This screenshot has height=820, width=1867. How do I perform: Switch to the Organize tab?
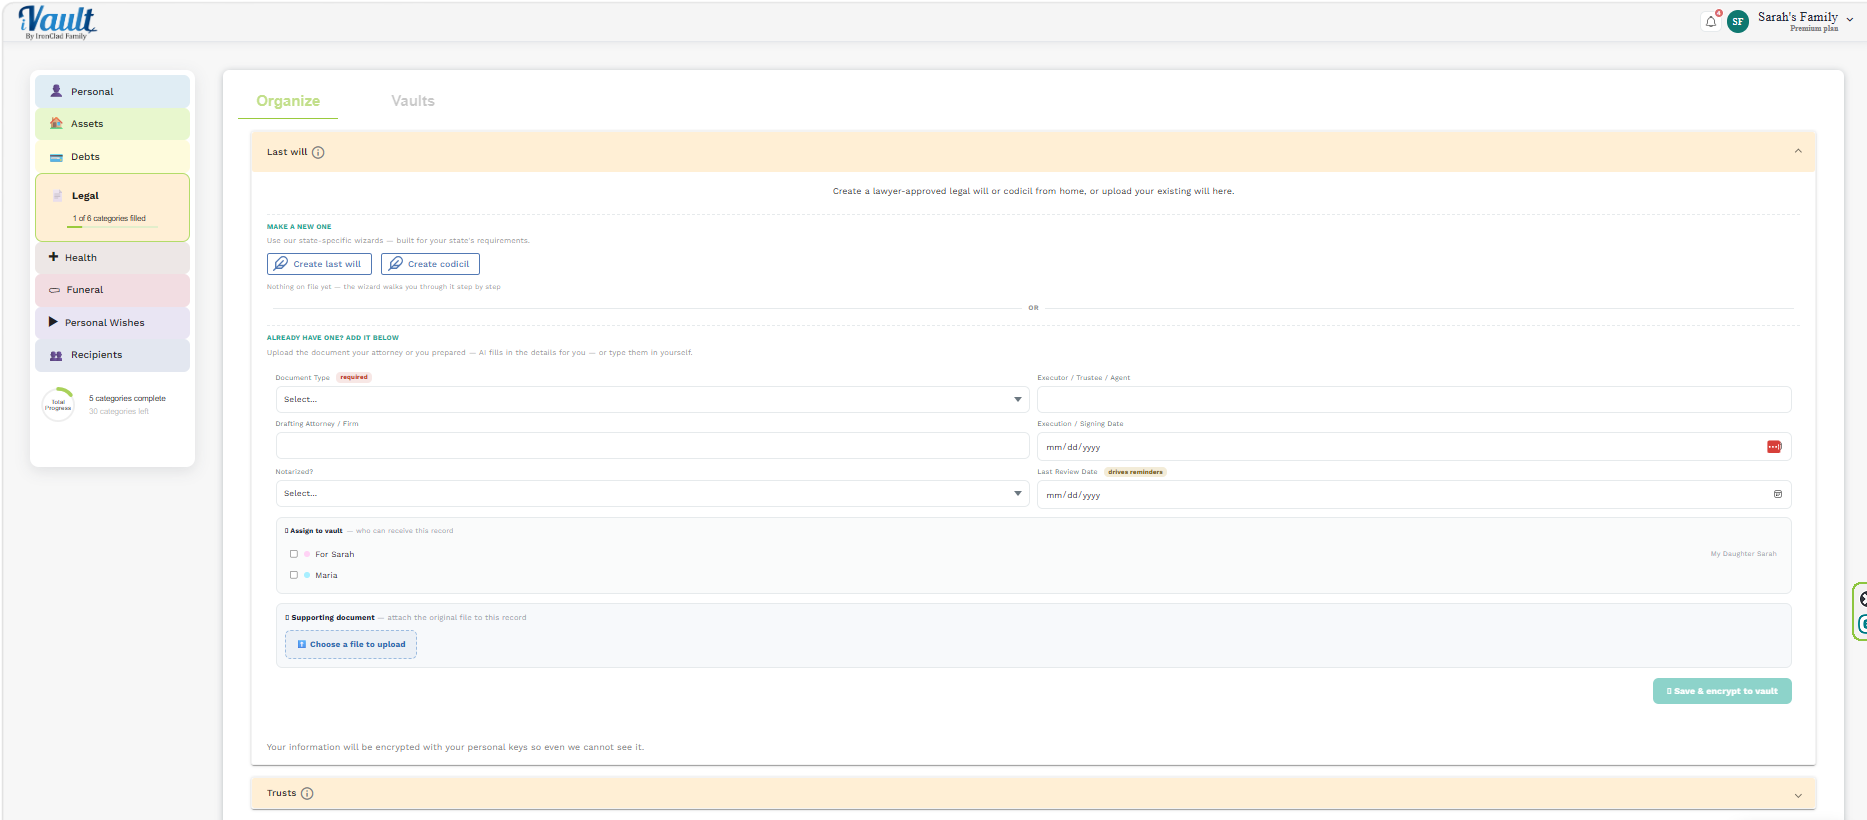click(x=288, y=101)
